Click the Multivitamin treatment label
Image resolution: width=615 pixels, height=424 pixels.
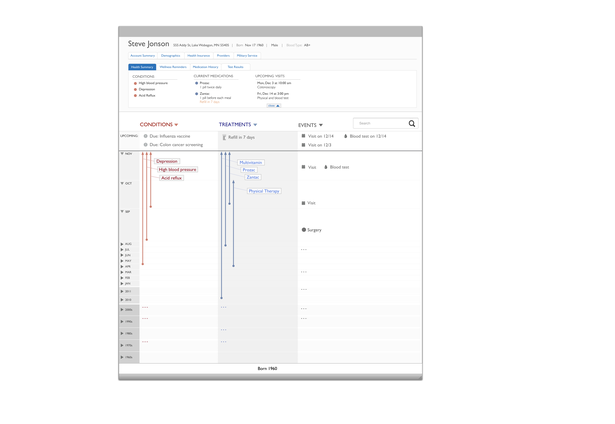coord(251,162)
